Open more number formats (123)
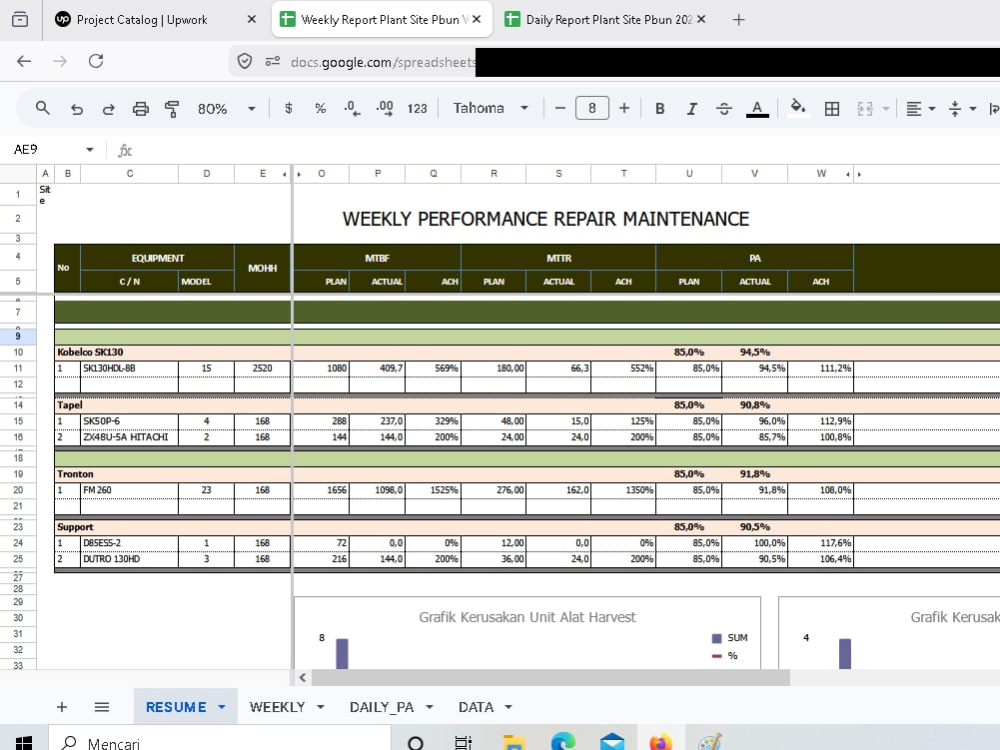This screenshot has height=750, width=1000. point(417,108)
